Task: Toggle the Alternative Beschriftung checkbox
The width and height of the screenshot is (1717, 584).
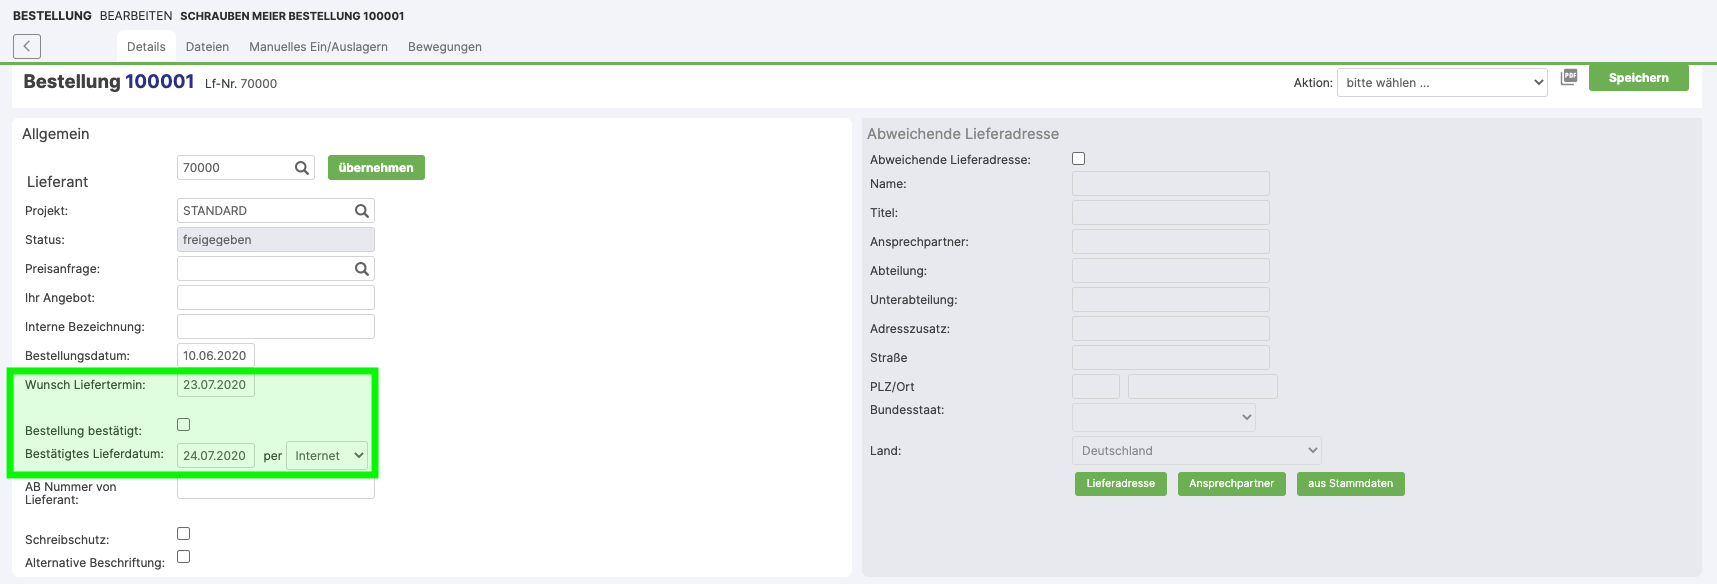Action: pyautogui.click(x=184, y=557)
